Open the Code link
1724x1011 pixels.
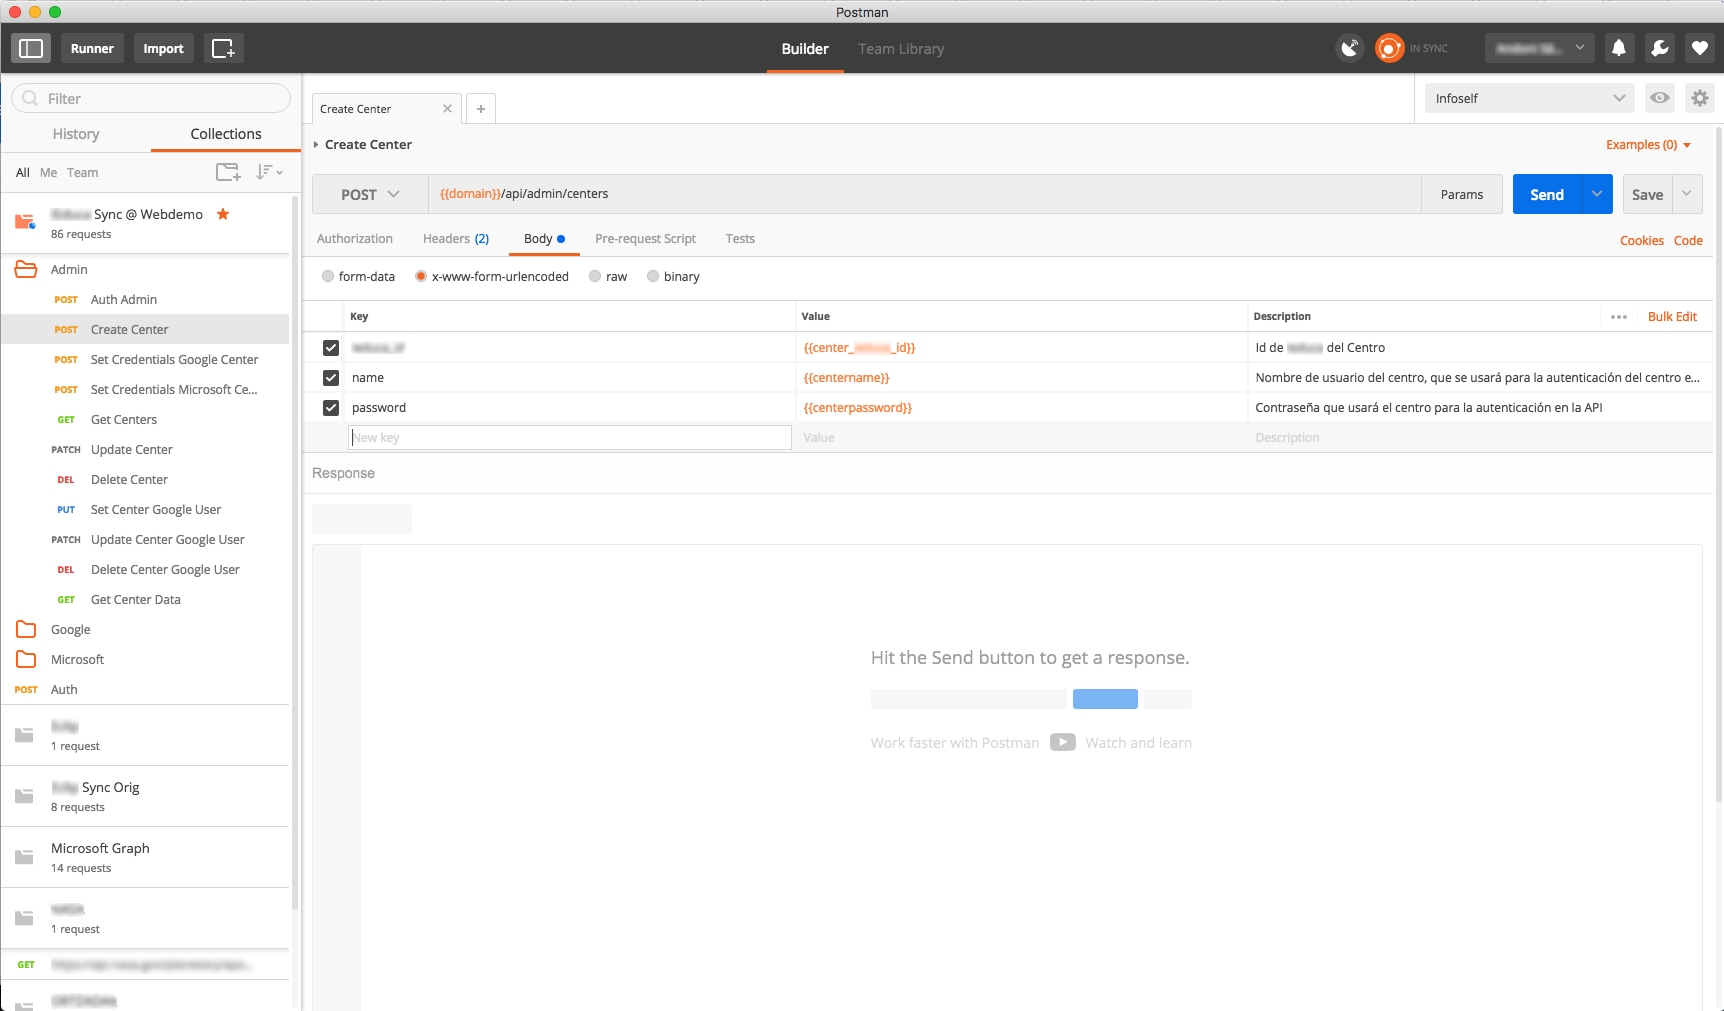point(1688,241)
